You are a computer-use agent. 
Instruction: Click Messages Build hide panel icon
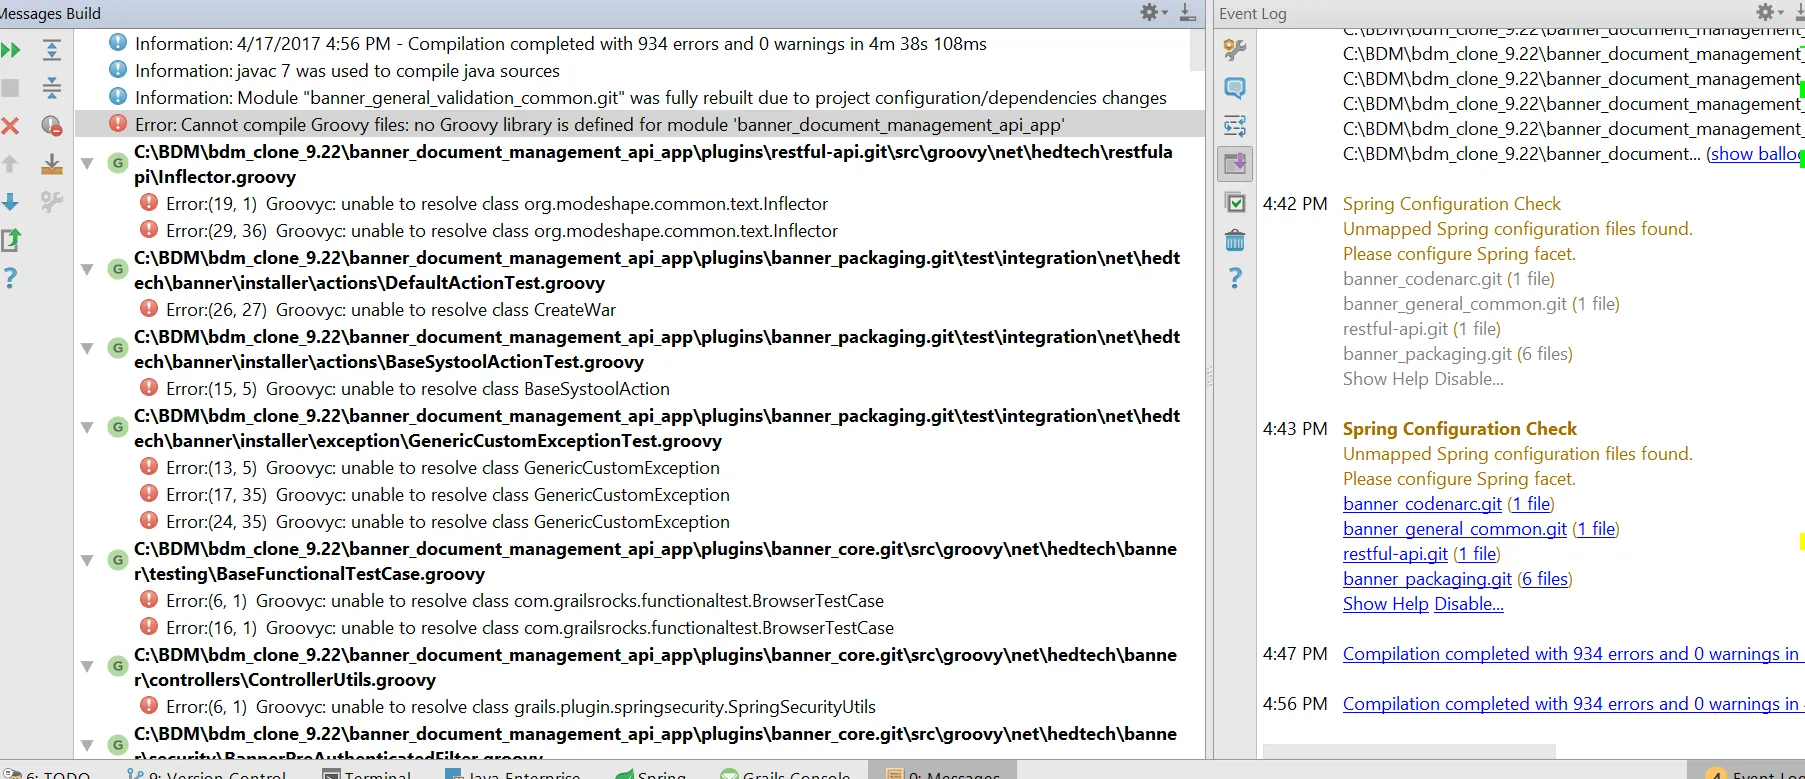tap(1187, 12)
